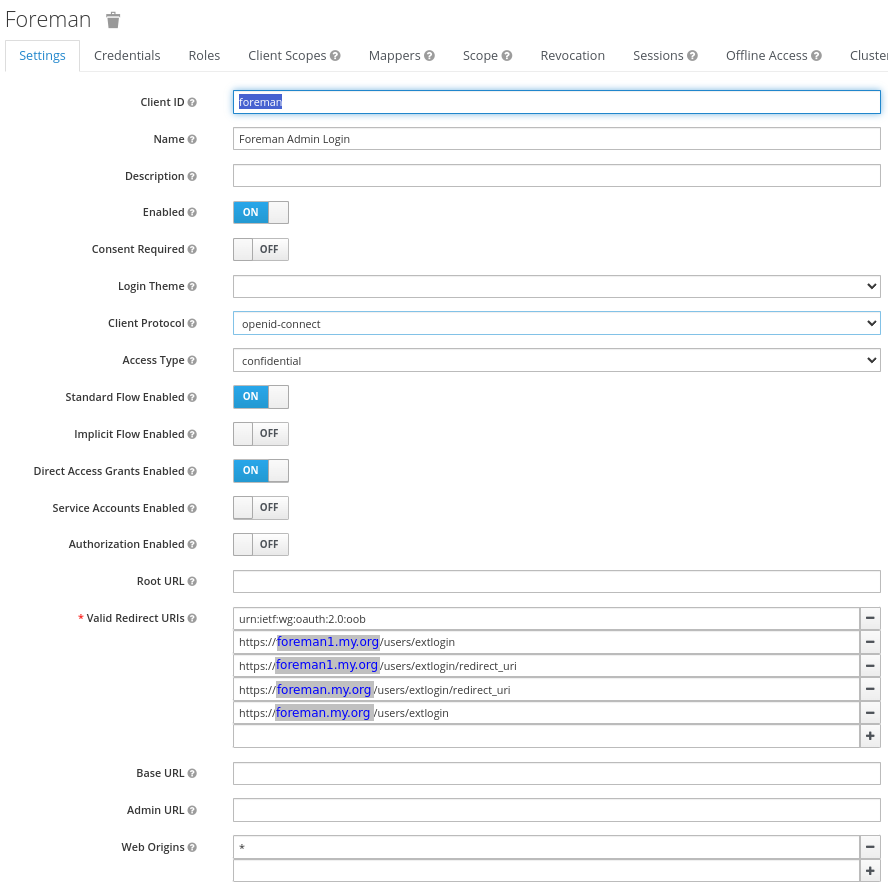Click the Root URL input field
The width and height of the screenshot is (888, 888).
[x=557, y=582]
